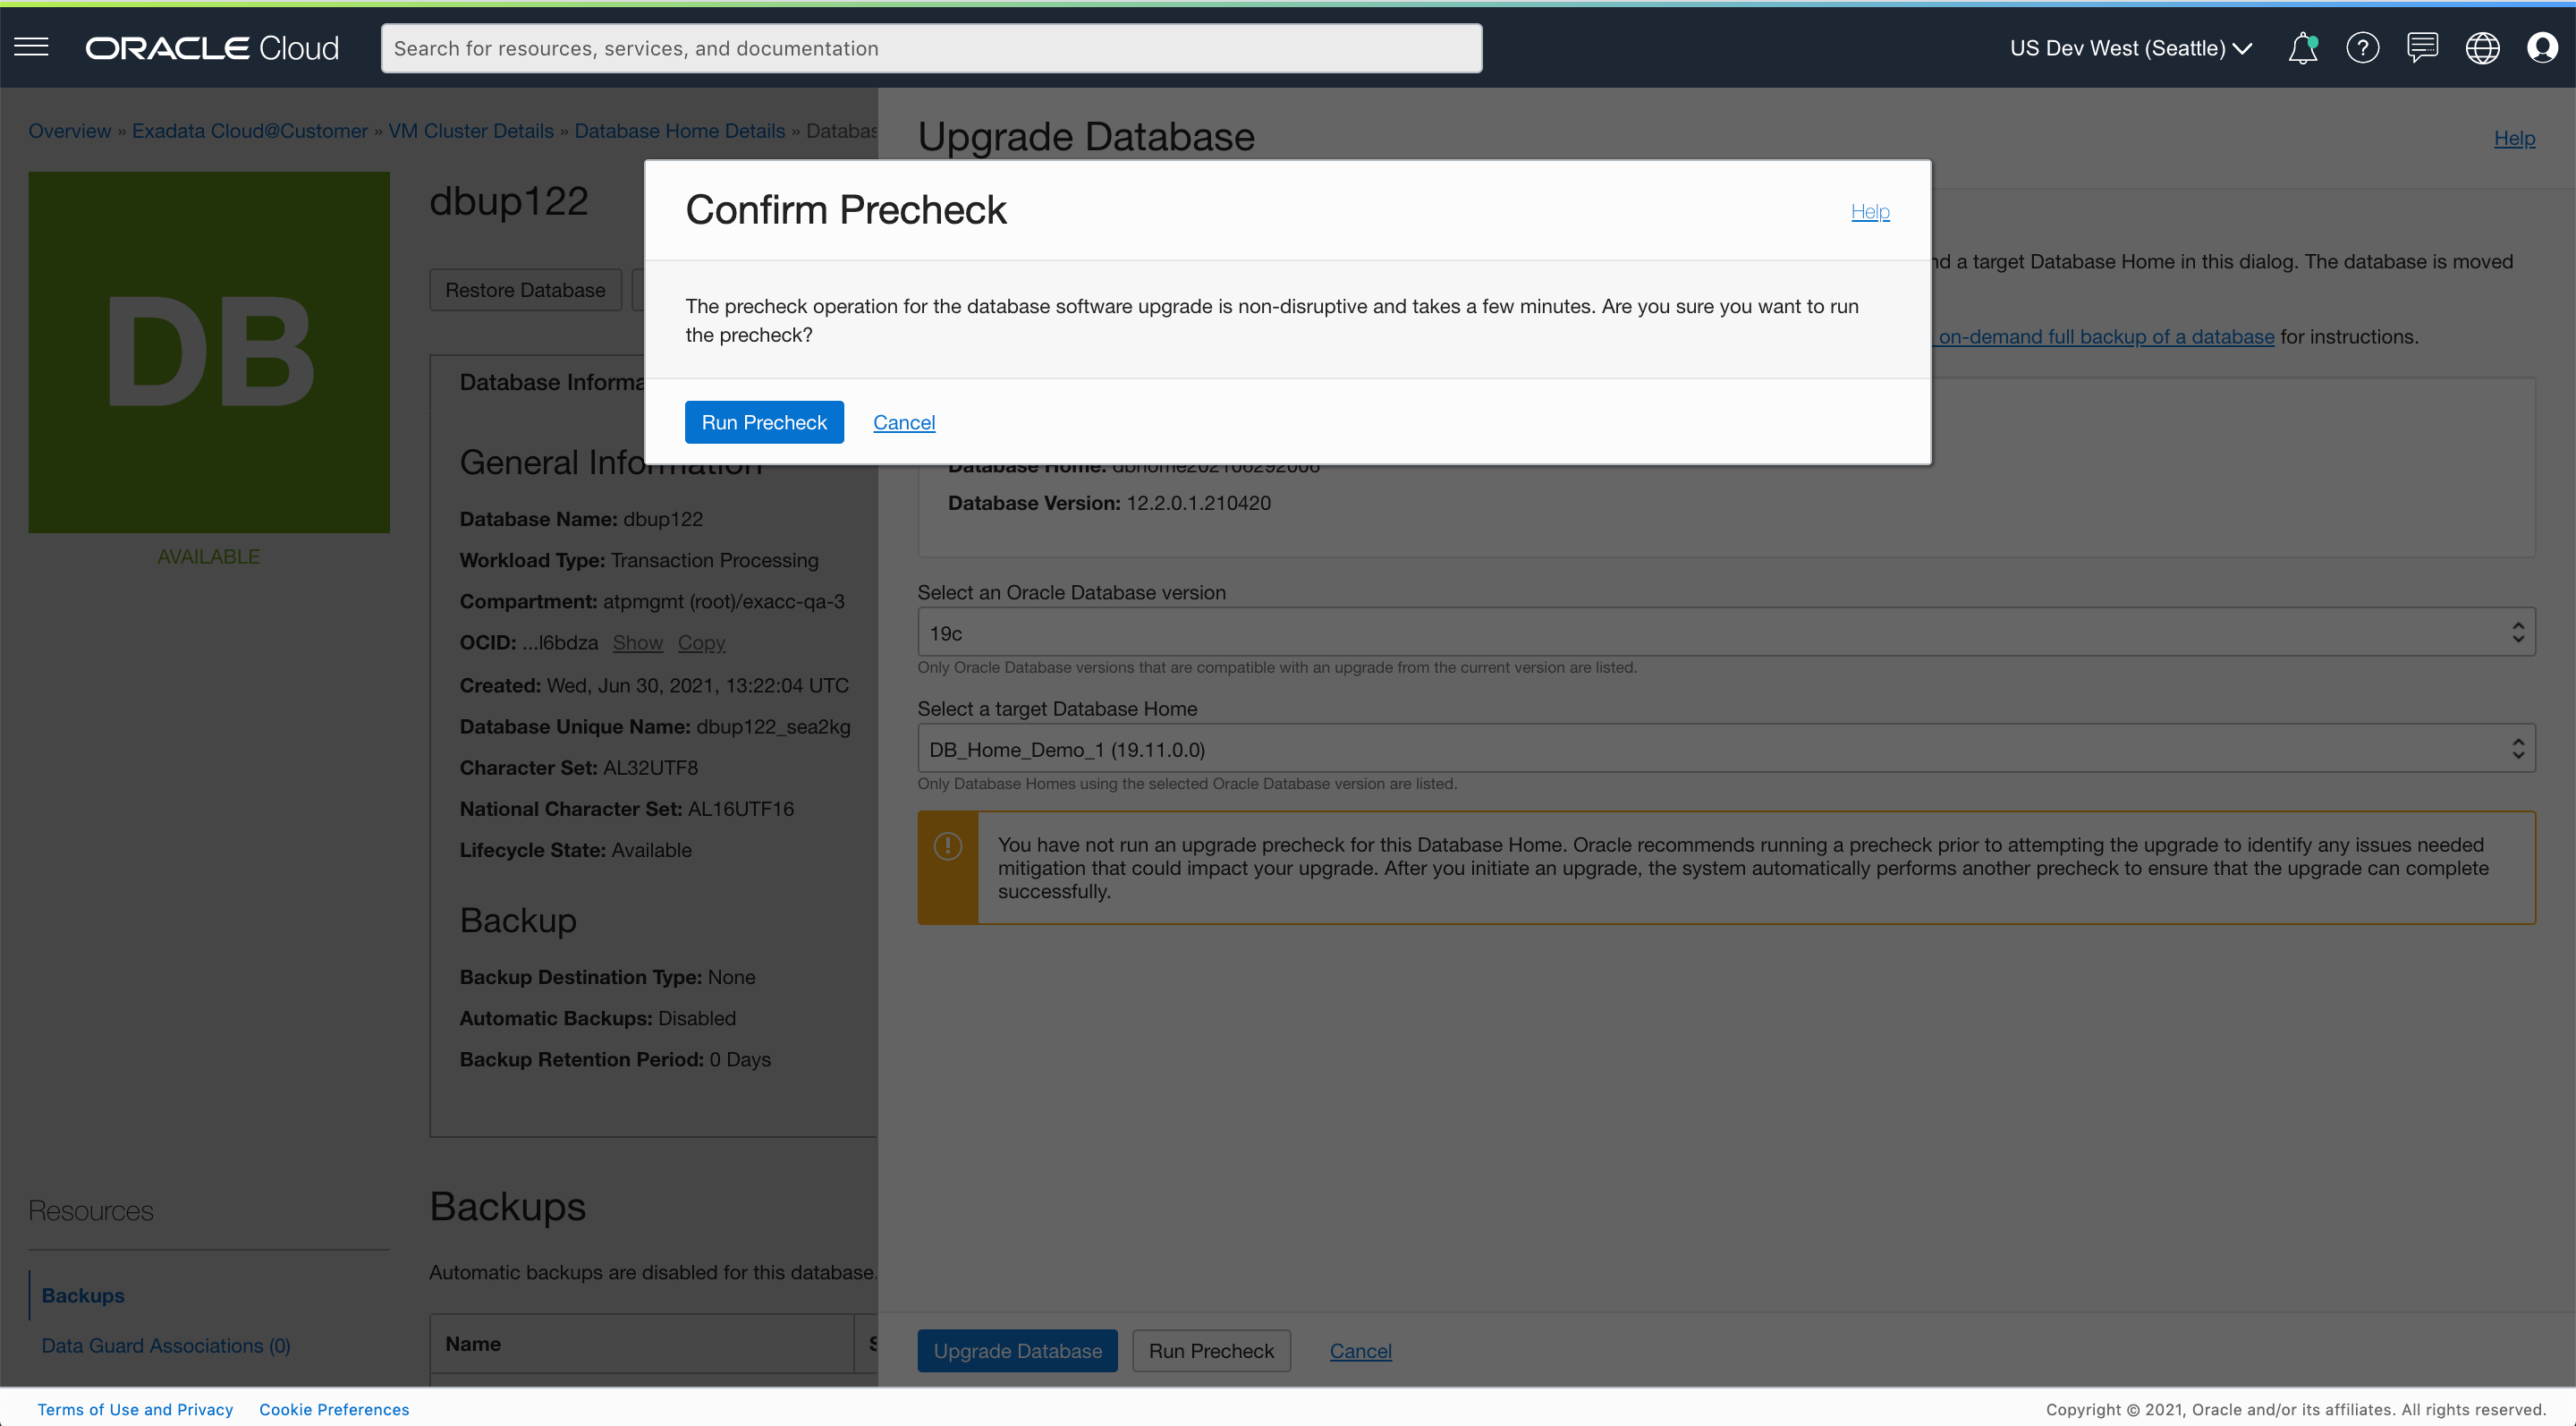
Task: Open the language globe icon
Action: coord(2482,48)
